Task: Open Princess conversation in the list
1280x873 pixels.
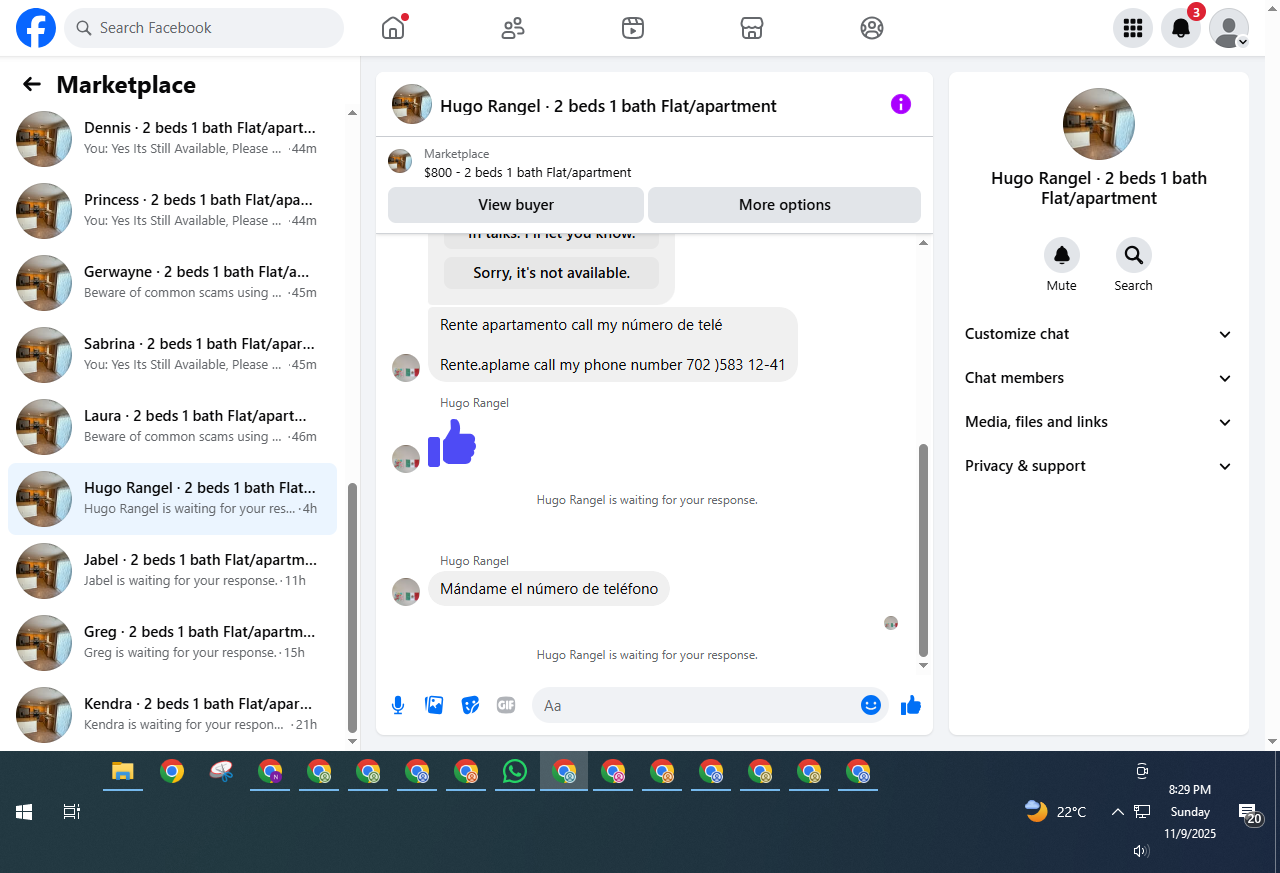Action: pyautogui.click(x=172, y=211)
